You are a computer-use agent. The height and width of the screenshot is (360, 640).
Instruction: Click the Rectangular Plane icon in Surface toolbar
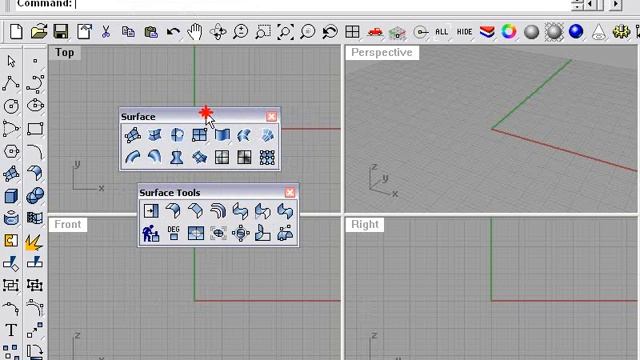pyautogui.click(x=200, y=135)
